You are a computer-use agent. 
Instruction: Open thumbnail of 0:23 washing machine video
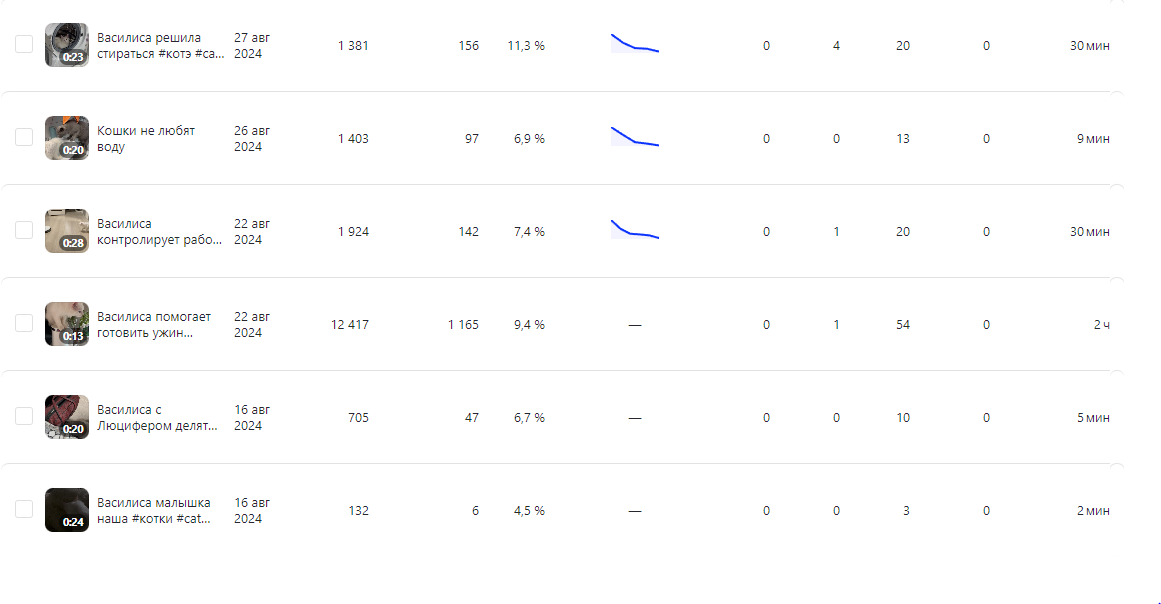point(67,45)
